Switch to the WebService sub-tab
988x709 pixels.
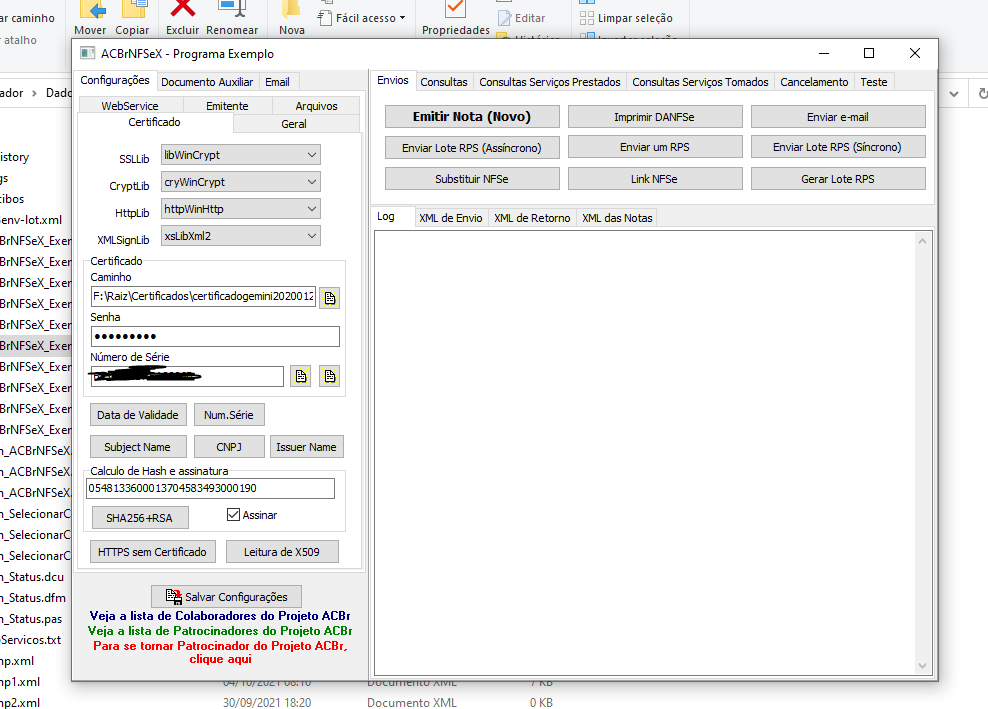coord(130,106)
